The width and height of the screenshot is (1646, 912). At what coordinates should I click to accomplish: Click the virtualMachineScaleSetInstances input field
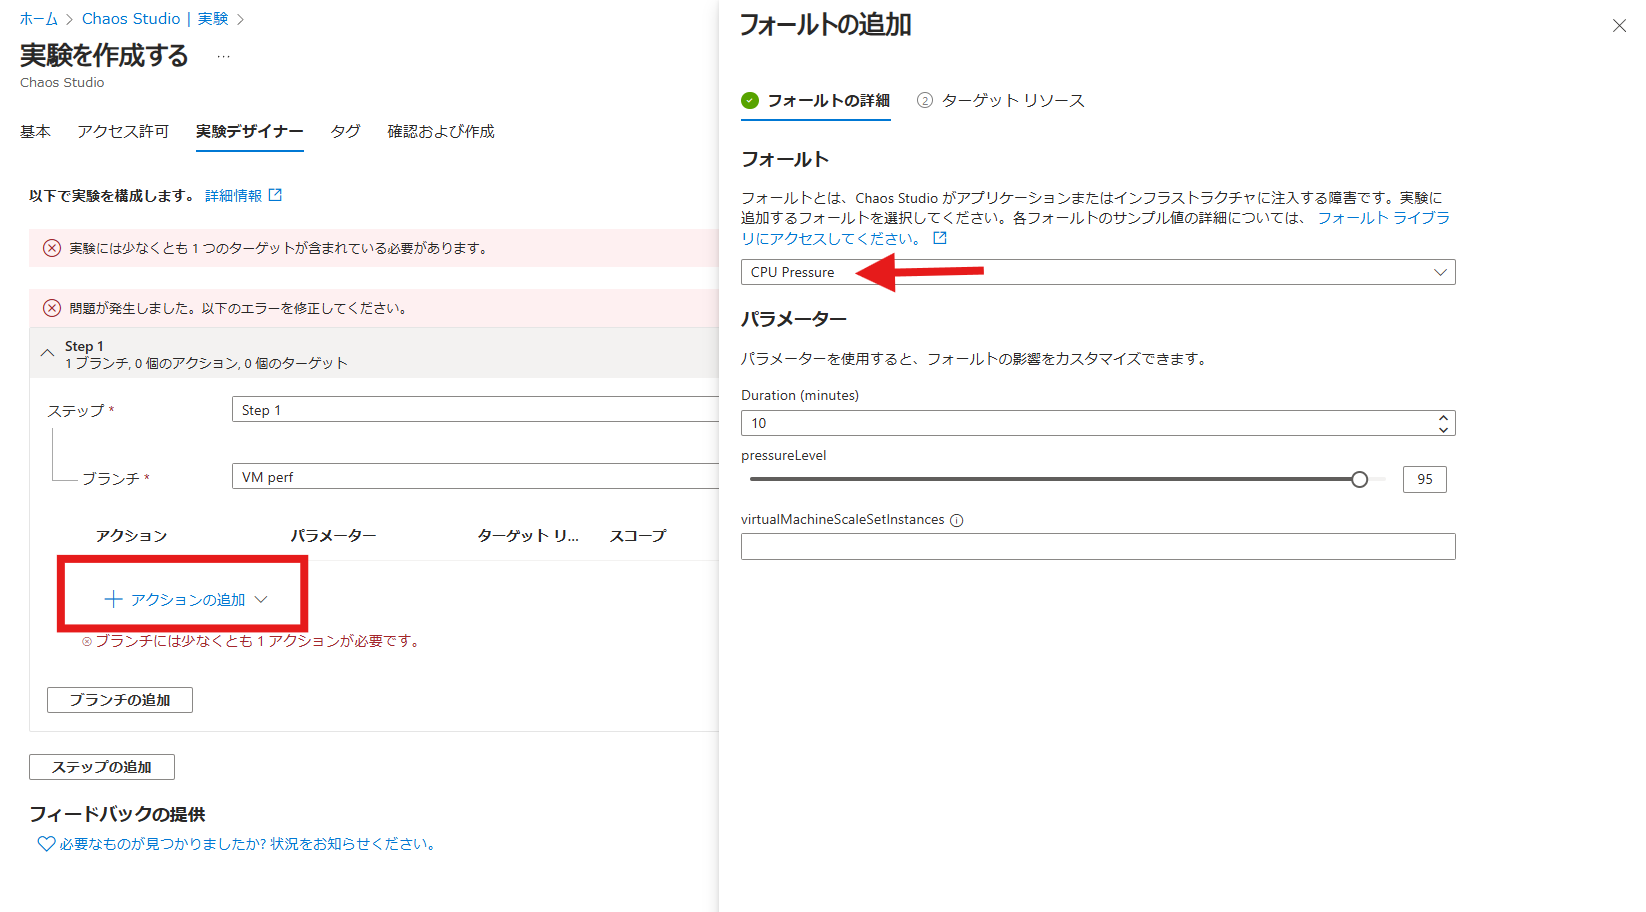1097,546
